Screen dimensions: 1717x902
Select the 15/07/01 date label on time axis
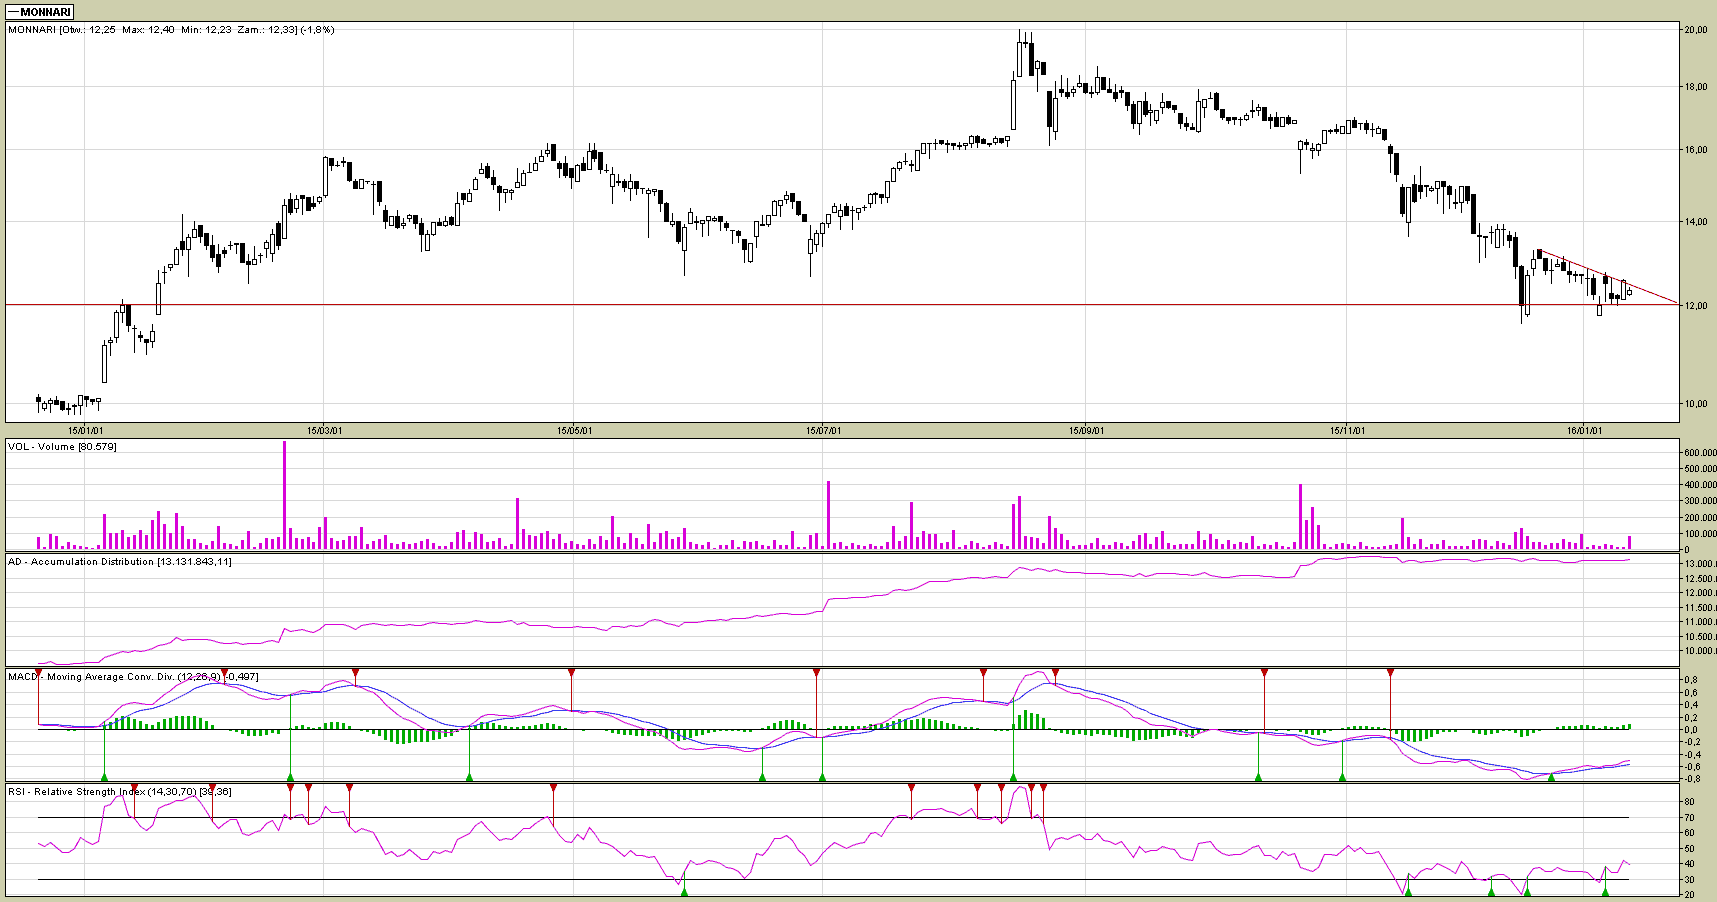pos(823,431)
